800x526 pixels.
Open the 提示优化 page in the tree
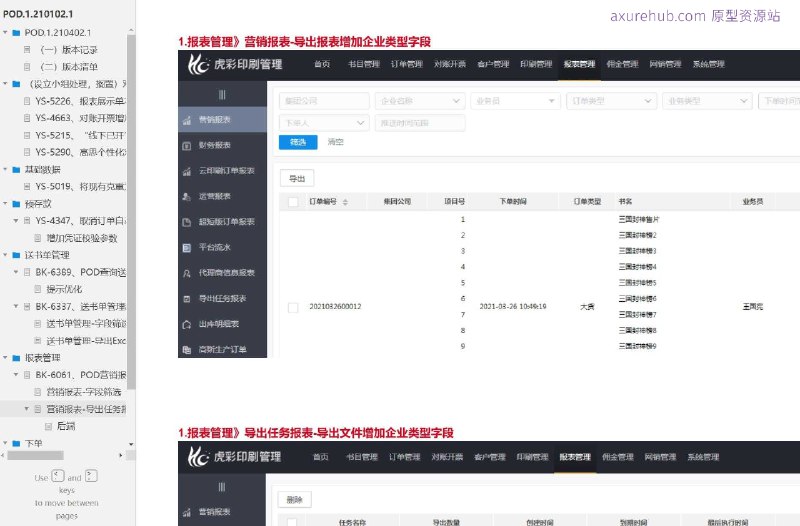pos(64,289)
